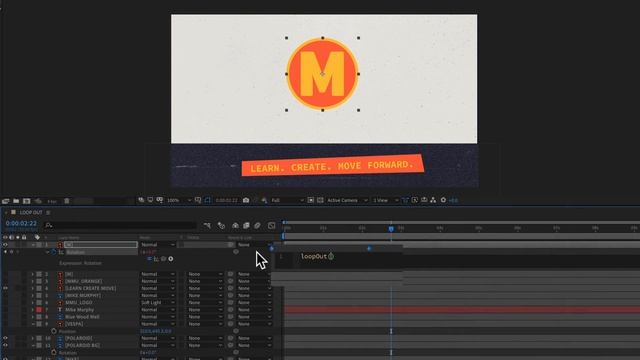Toggle transparency grid icon in viewer toolbar
This screenshot has width=640, height=360.
320,200
